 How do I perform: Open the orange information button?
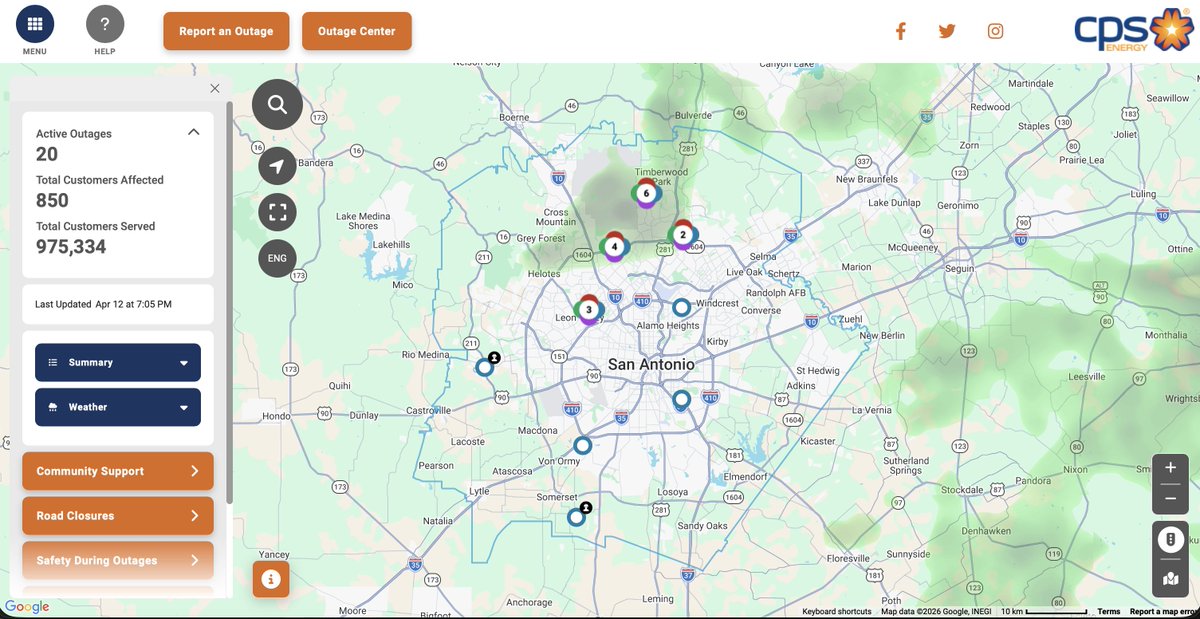(x=271, y=579)
